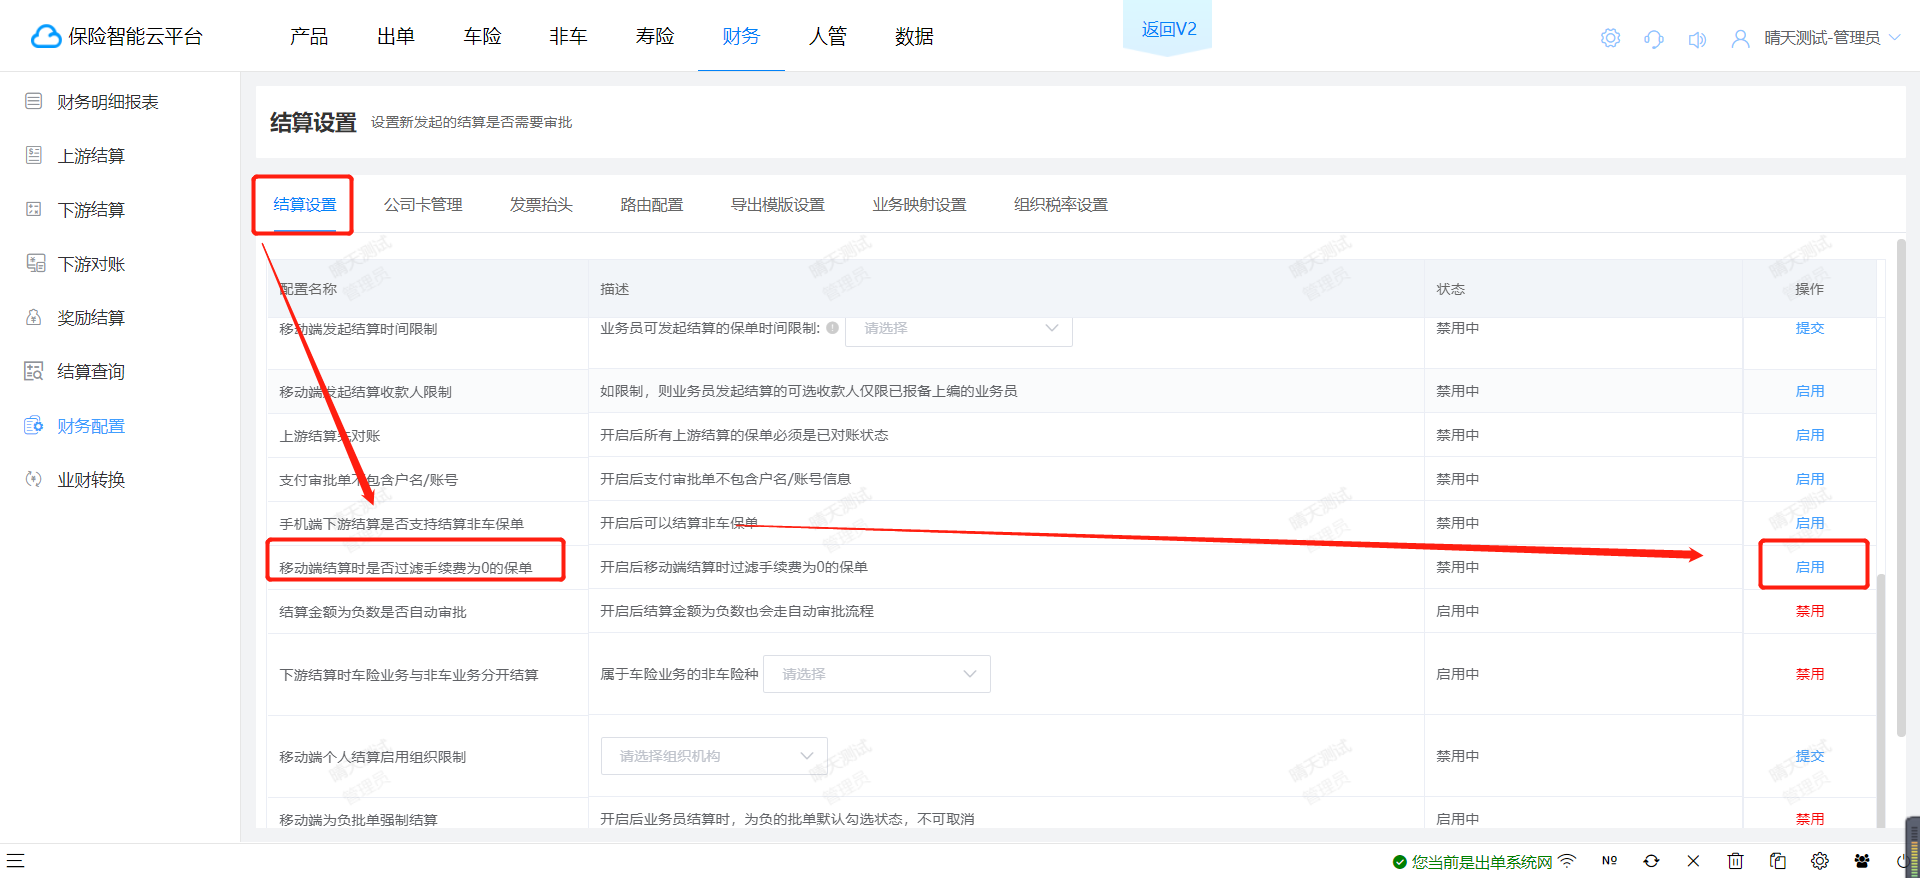
Task: Open the 非车 top menu
Action: 568,36
